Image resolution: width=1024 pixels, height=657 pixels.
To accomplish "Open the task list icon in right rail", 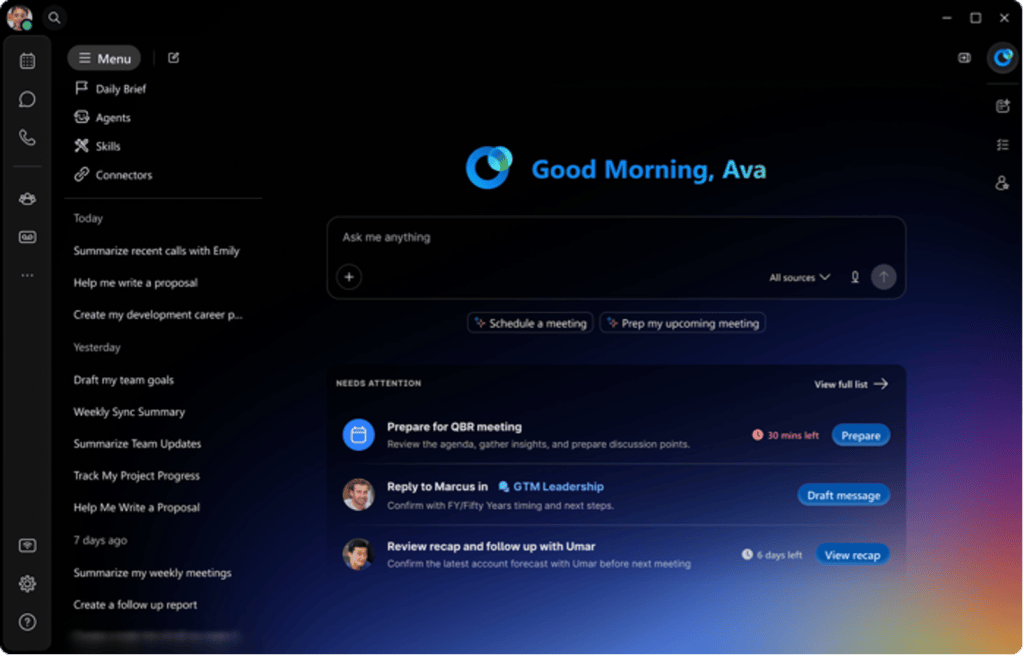I will (x=1002, y=144).
